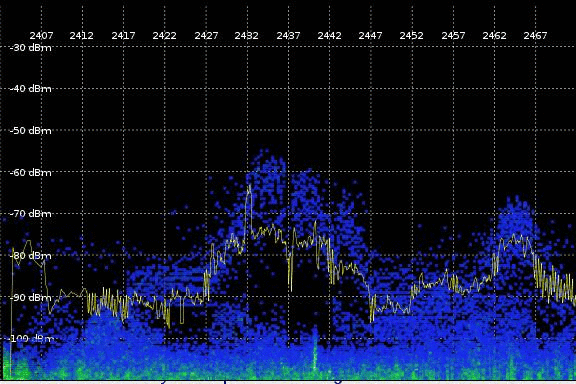Click the 2447 frequency label

pyautogui.click(x=370, y=36)
